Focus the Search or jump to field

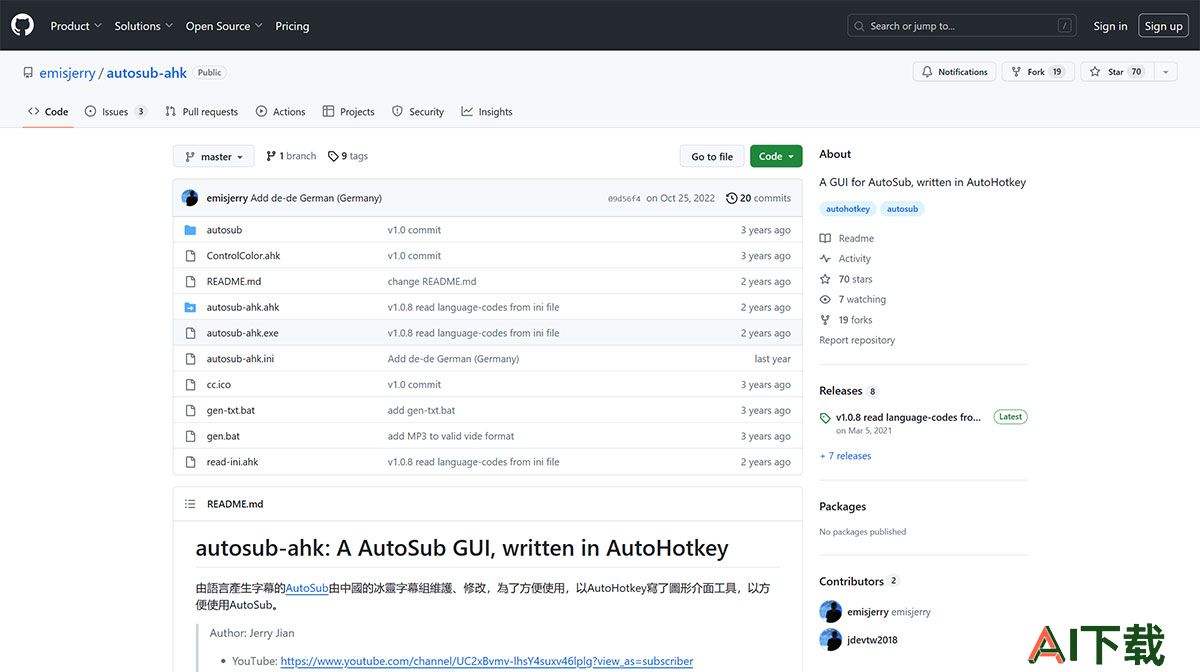[x=962, y=26]
